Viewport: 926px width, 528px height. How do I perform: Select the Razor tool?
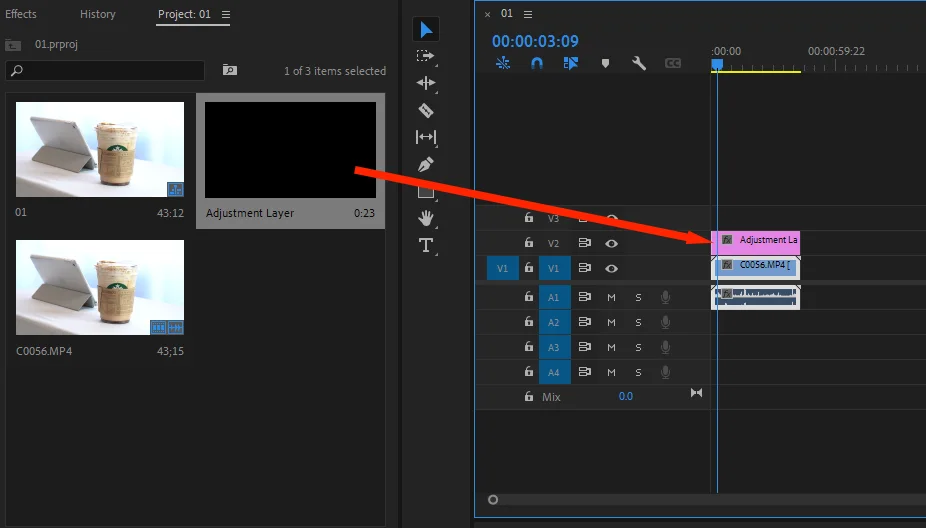click(x=426, y=110)
